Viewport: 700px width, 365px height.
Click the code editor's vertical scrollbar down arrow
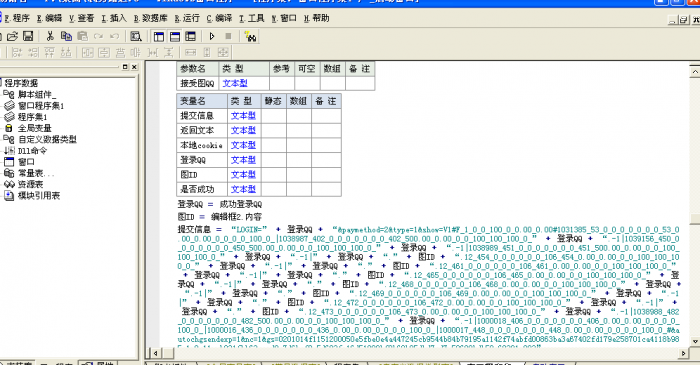click(x=695, y=341)
